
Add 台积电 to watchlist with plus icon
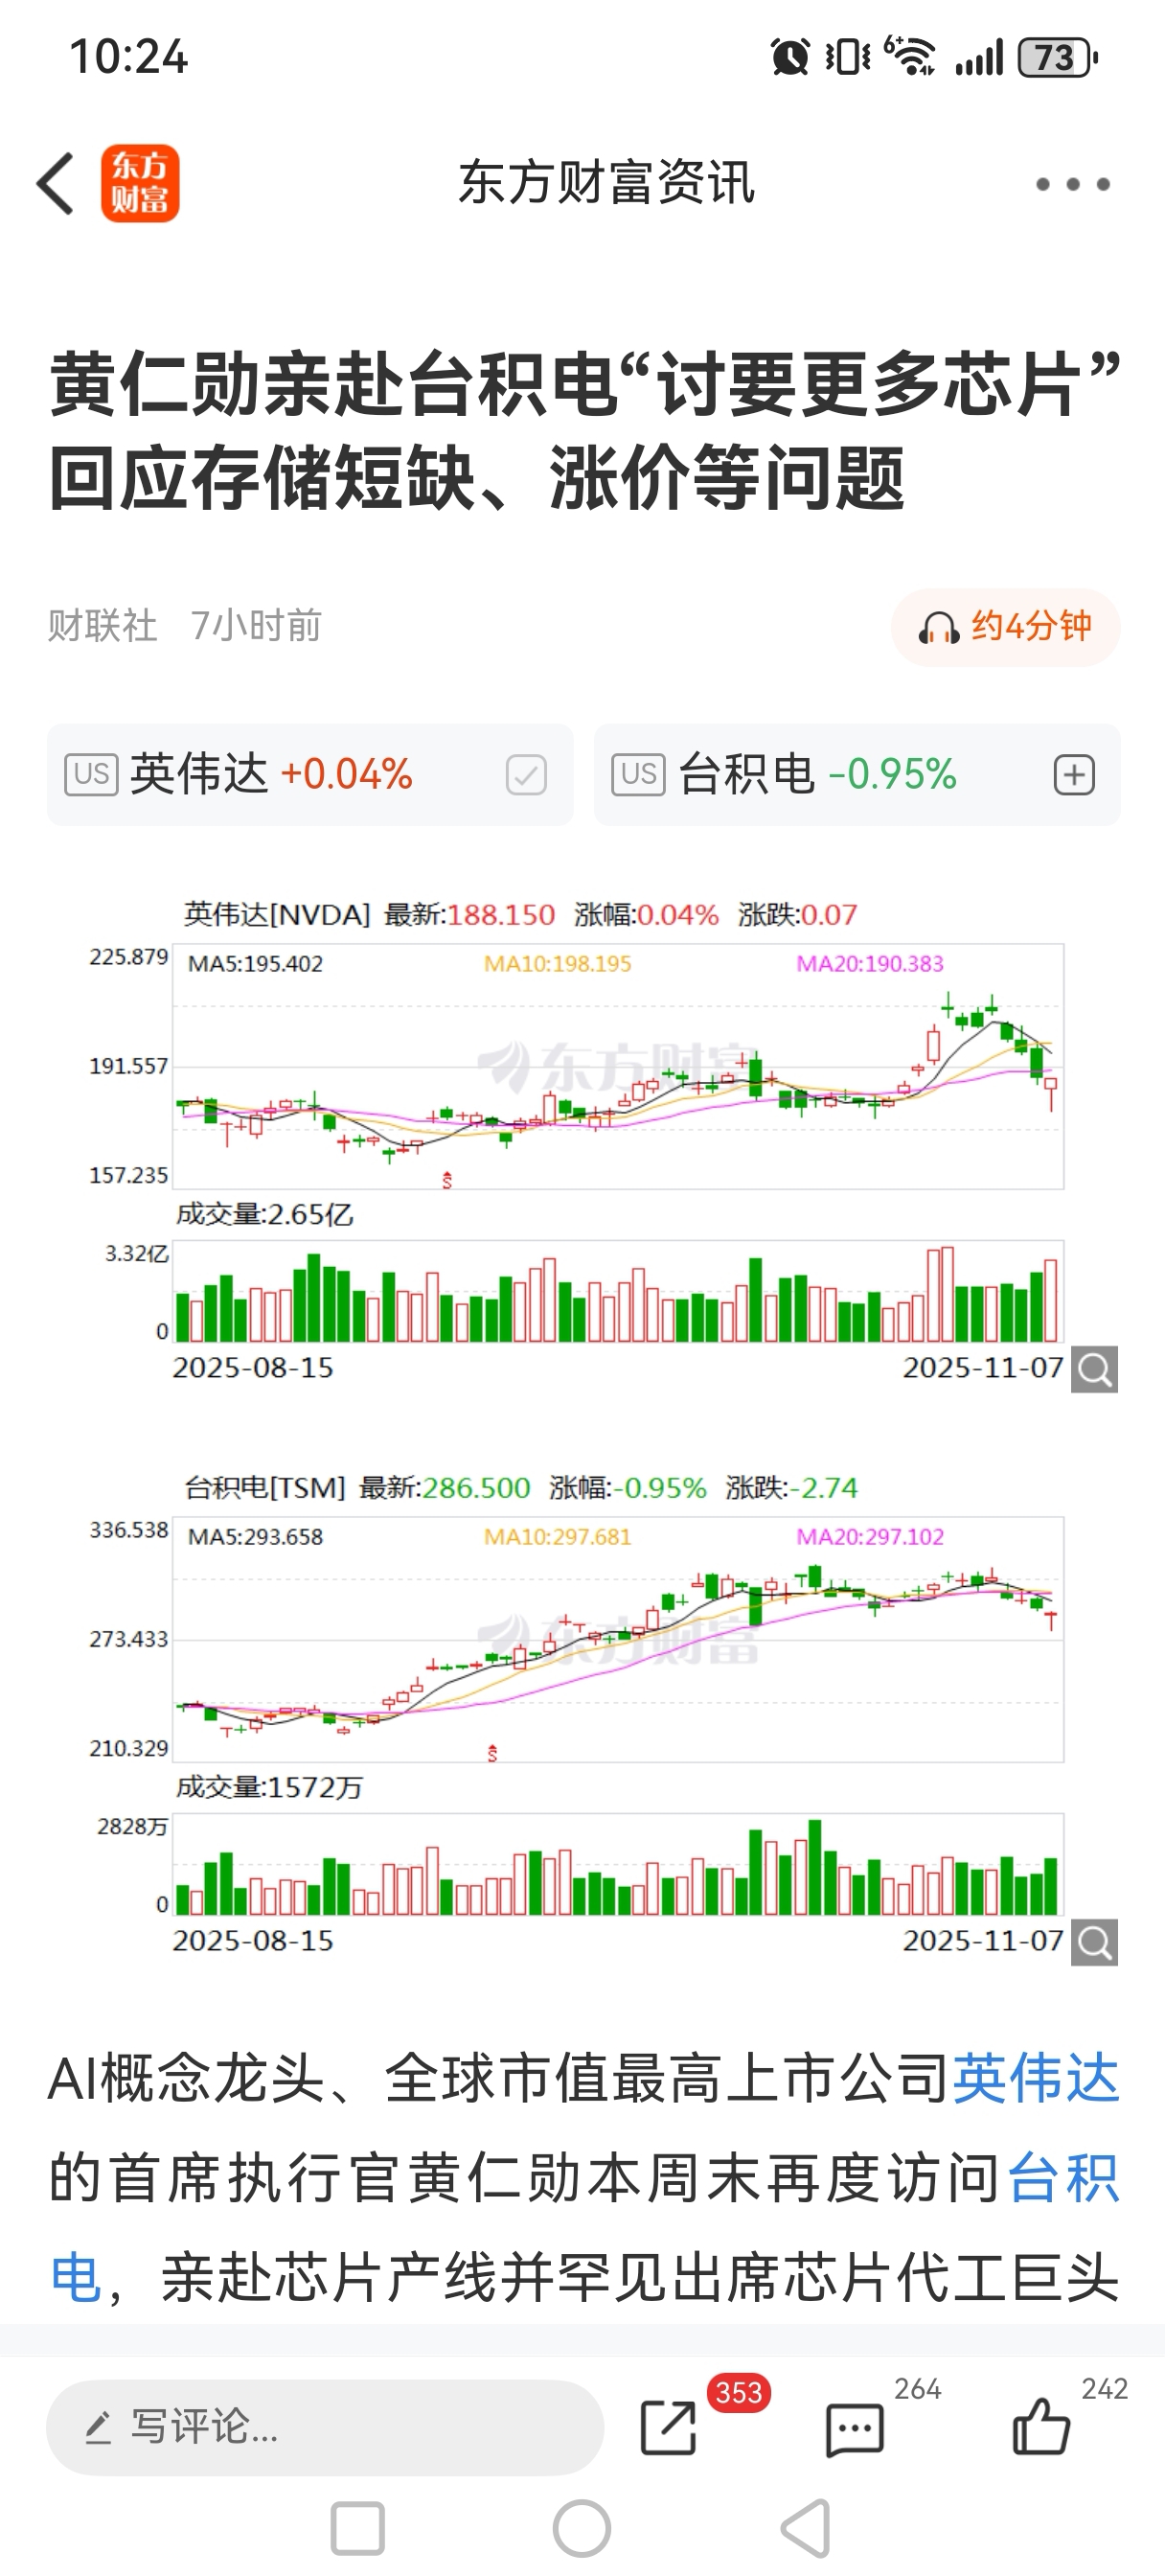click(1074, 775)
